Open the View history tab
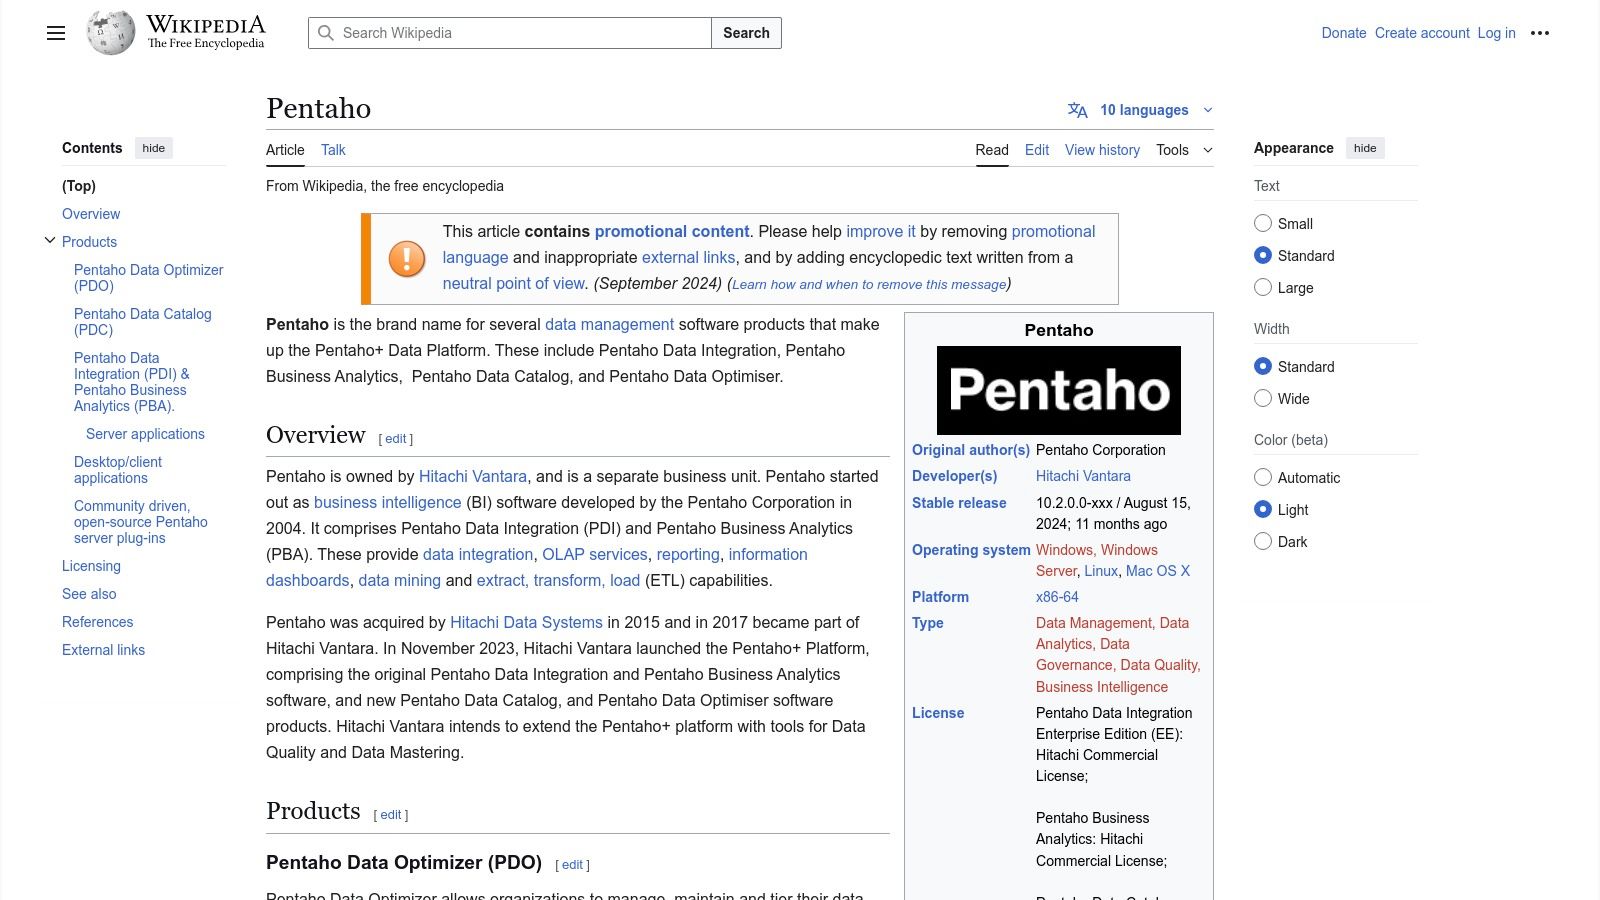The width and height of the screenshot is (1600, 900). point(1102,150)
